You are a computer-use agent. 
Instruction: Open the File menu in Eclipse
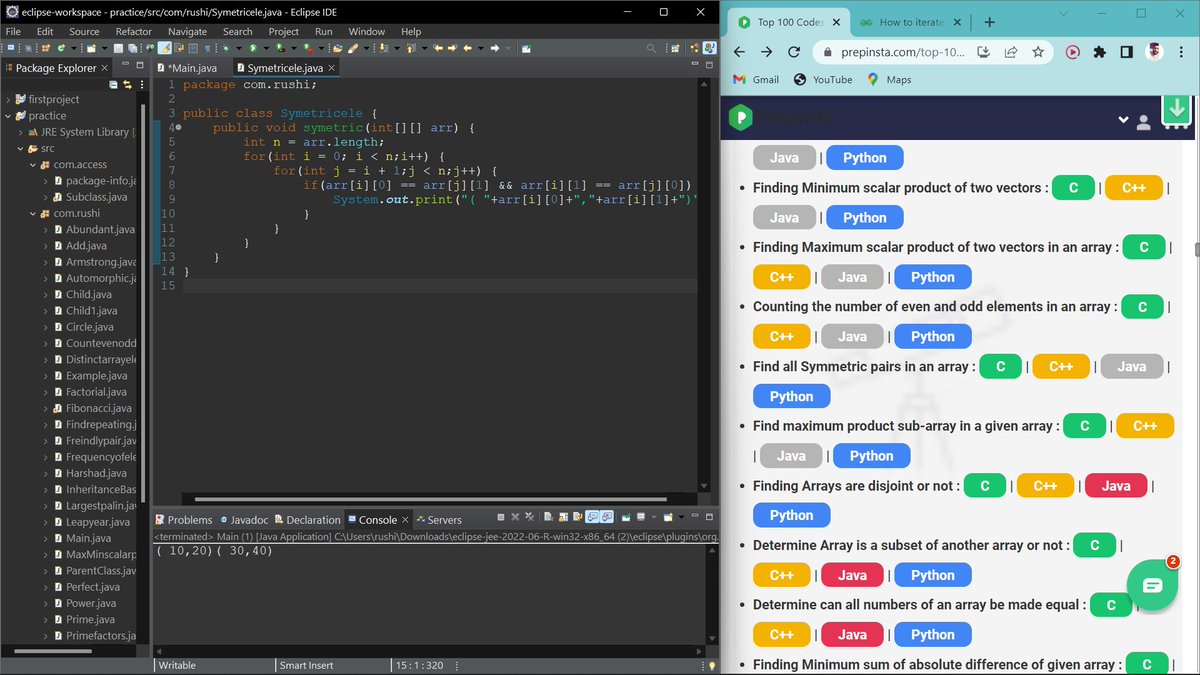[x=13, y=31]
